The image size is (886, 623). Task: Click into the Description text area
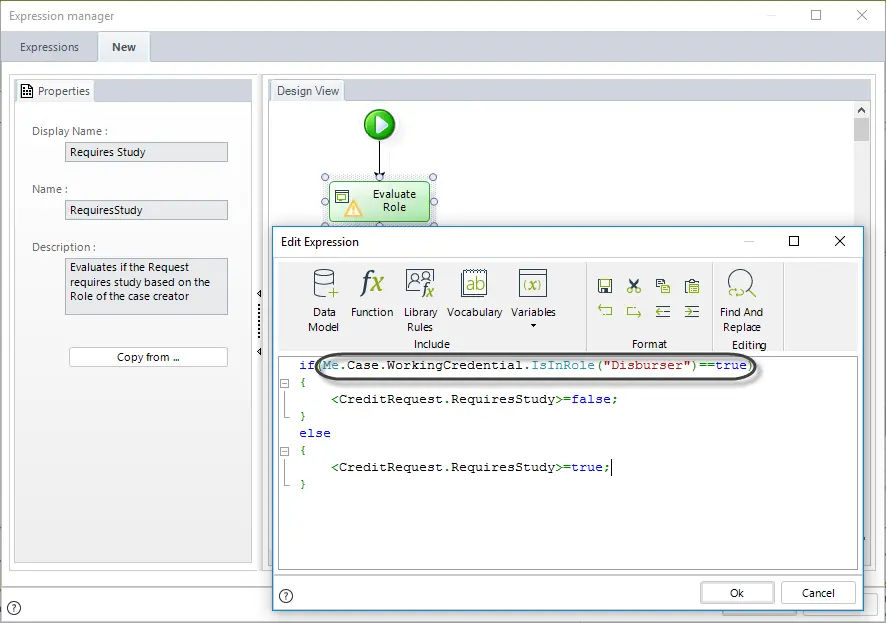(x=146, y=286)
